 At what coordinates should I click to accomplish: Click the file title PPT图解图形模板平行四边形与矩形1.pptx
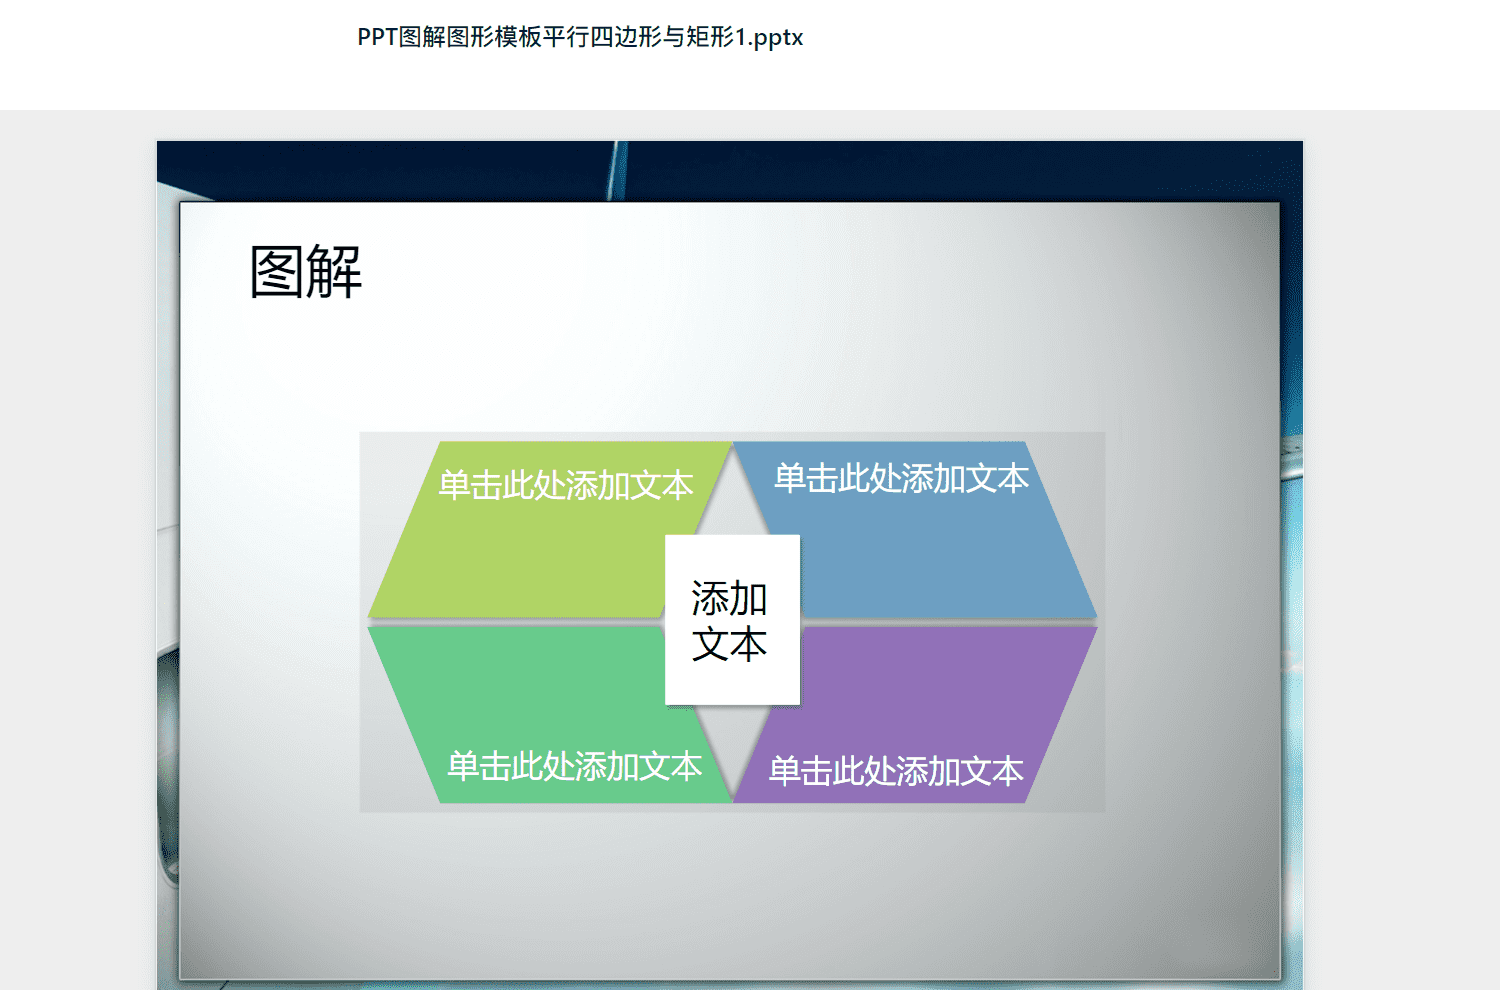tap(580, 37)
